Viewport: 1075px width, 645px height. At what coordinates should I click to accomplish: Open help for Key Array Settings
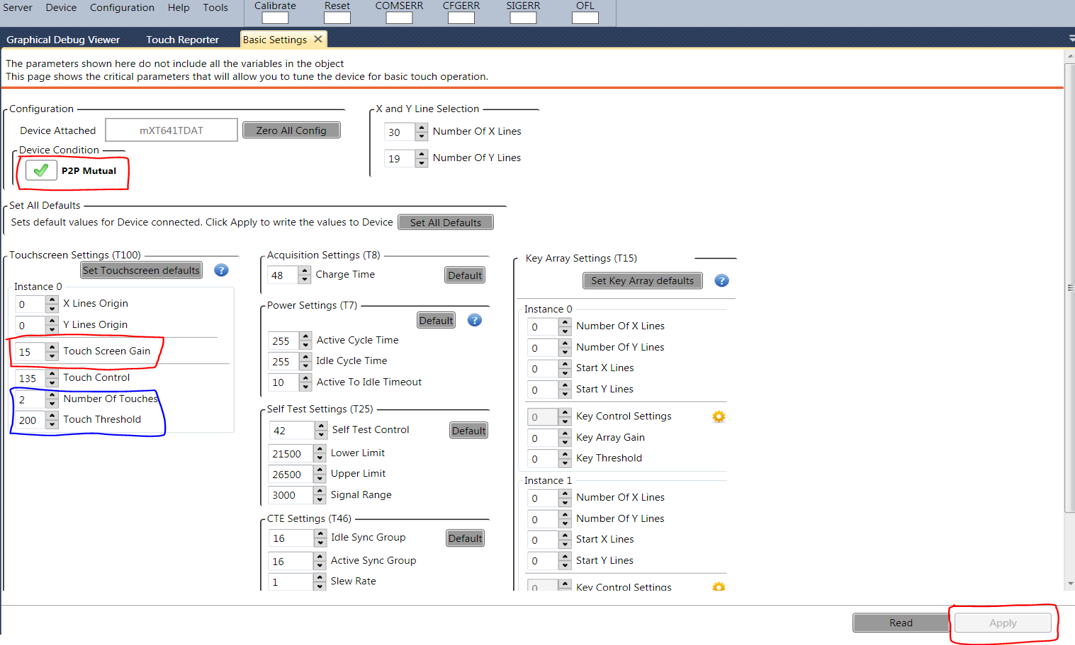click(x=721, y=281)
